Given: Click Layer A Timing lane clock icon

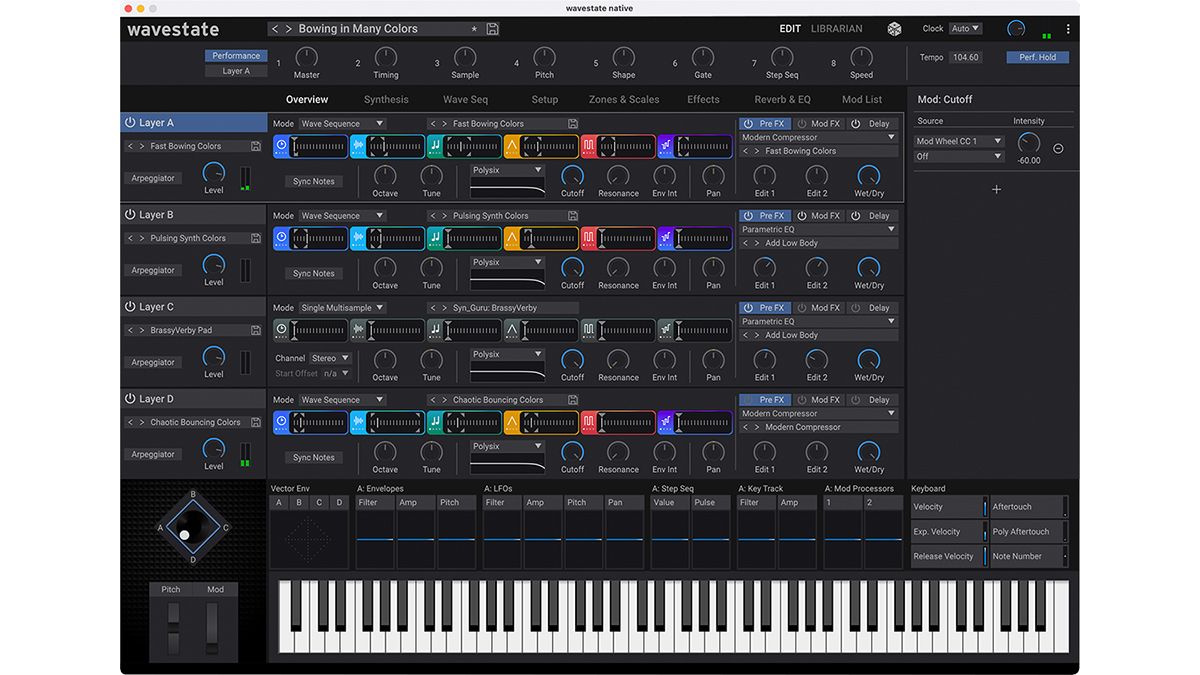Looking at the screenshot, I should [281, 146].
